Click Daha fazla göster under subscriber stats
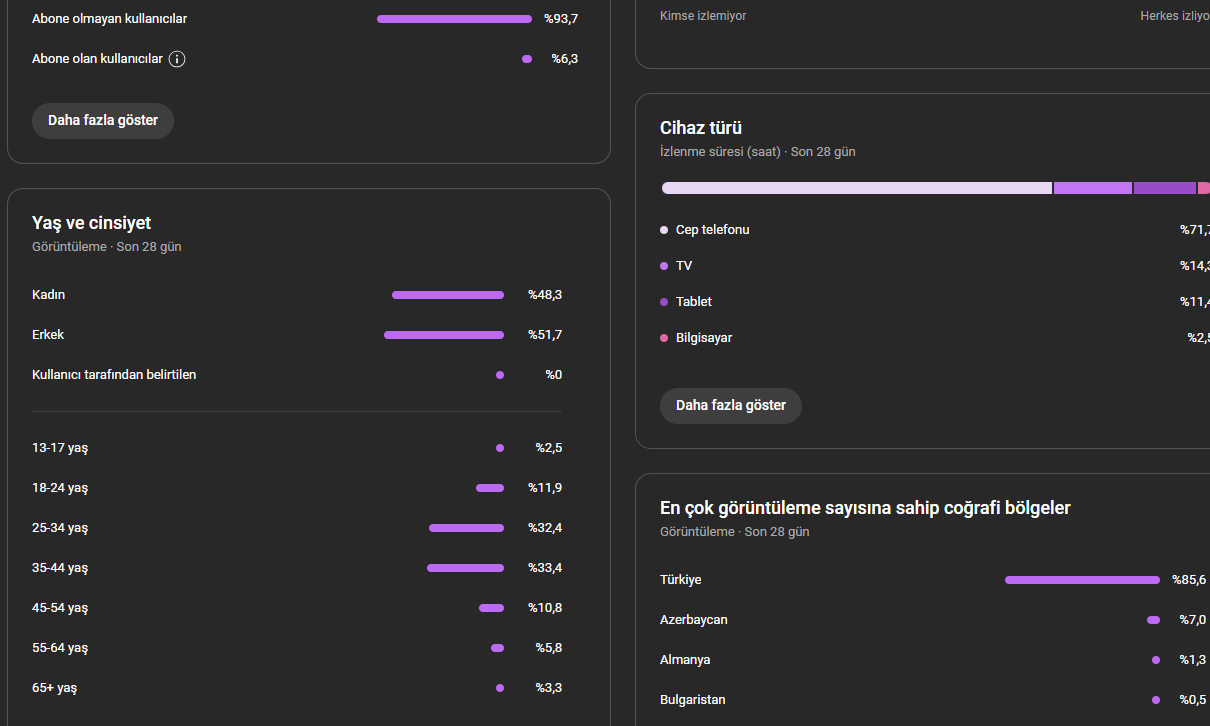Viewport: 1210px width, 726px height. coord(103,120)
